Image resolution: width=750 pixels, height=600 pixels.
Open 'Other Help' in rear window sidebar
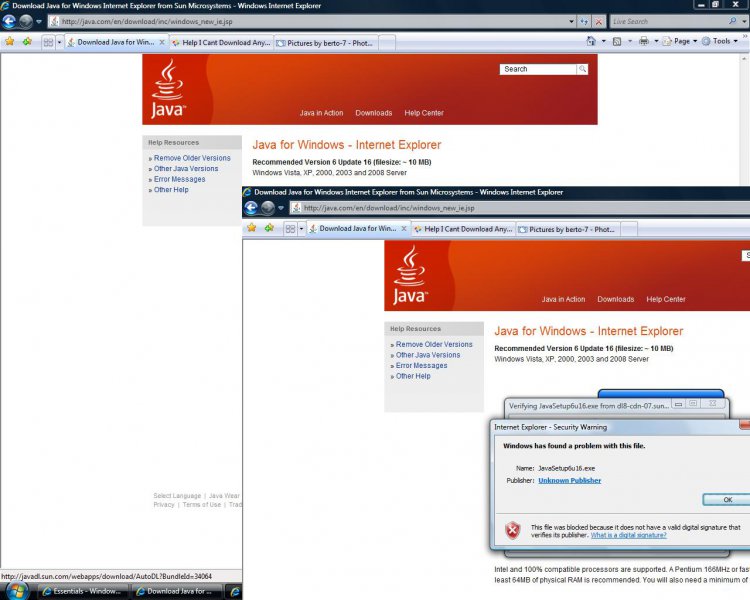tap(171, 189)
